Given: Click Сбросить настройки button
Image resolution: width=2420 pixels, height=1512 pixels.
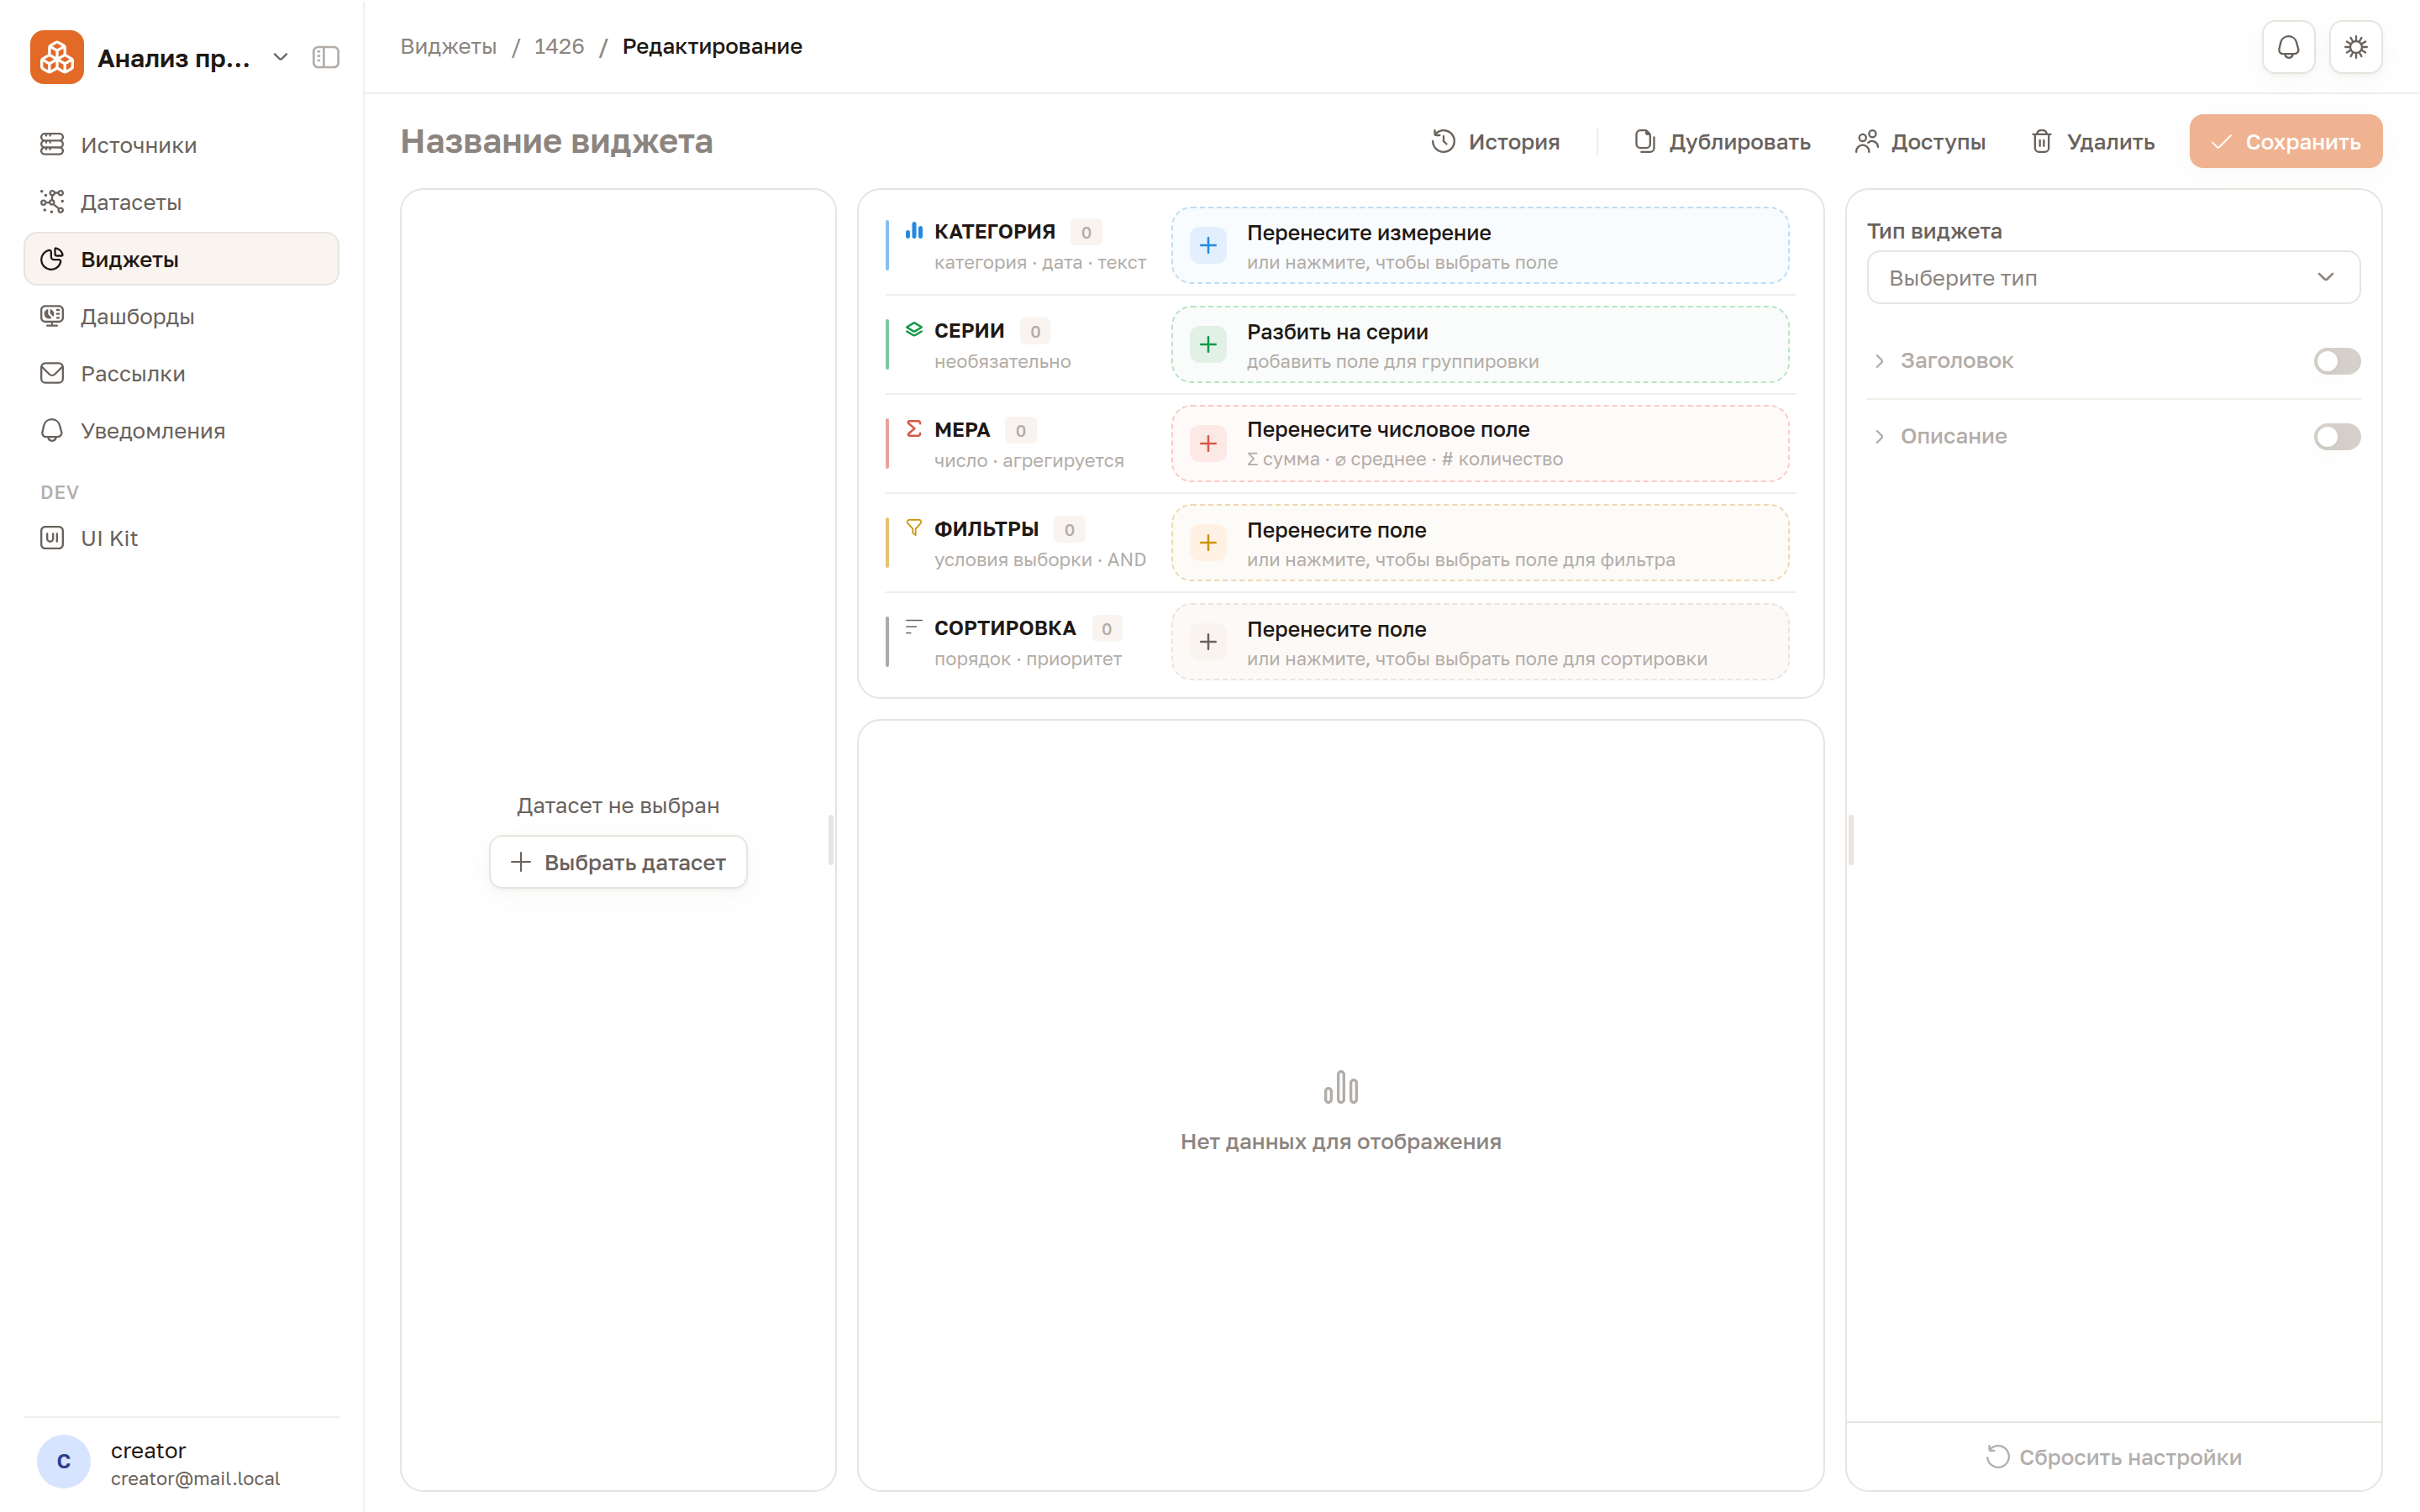Looking at the screenshot, I should point(2113,1457).
